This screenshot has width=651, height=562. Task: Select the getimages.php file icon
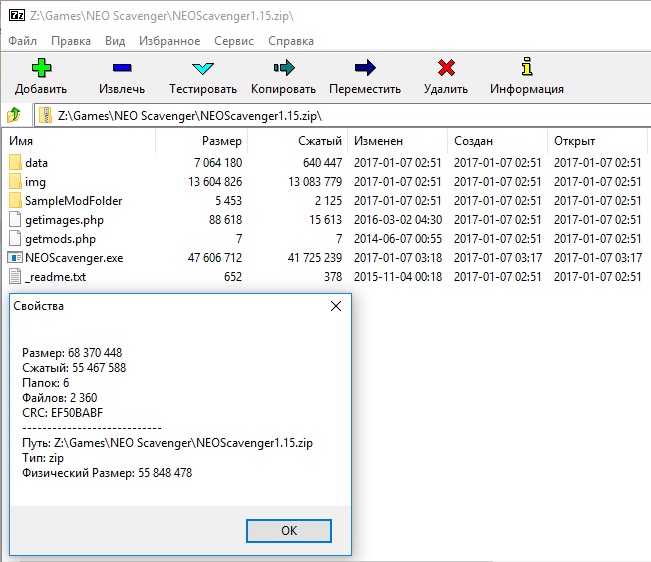[15, 220]
